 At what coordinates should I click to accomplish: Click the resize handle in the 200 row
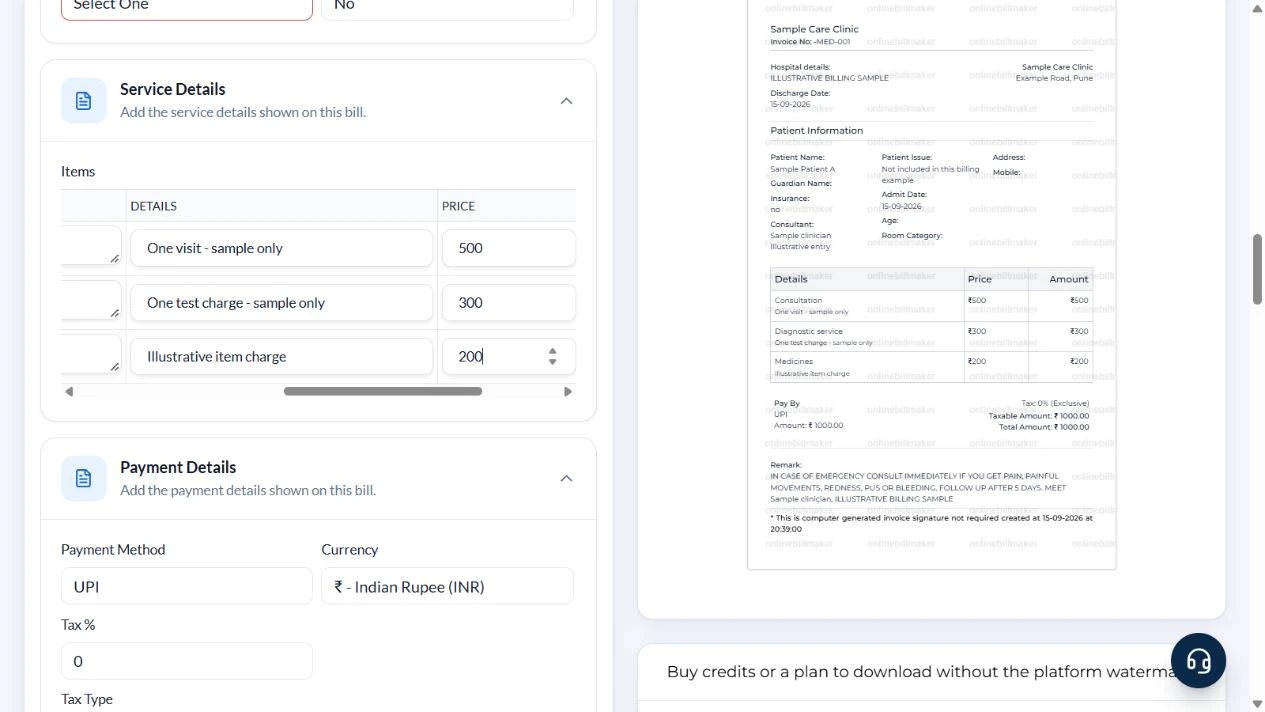(114, 367)
